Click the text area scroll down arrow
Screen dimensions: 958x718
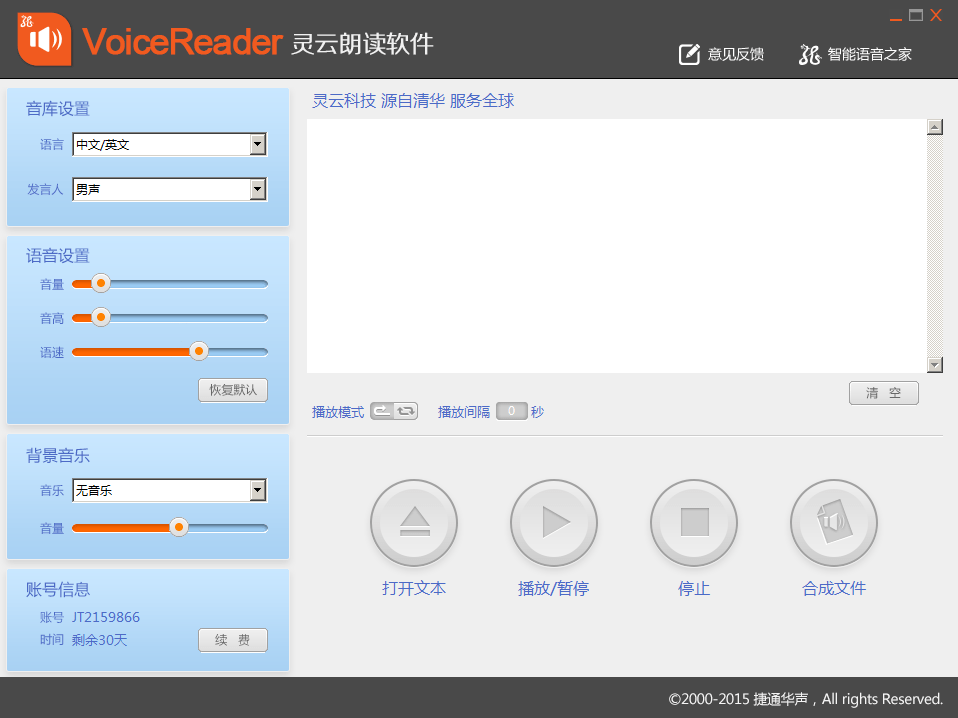coord(935,365)
